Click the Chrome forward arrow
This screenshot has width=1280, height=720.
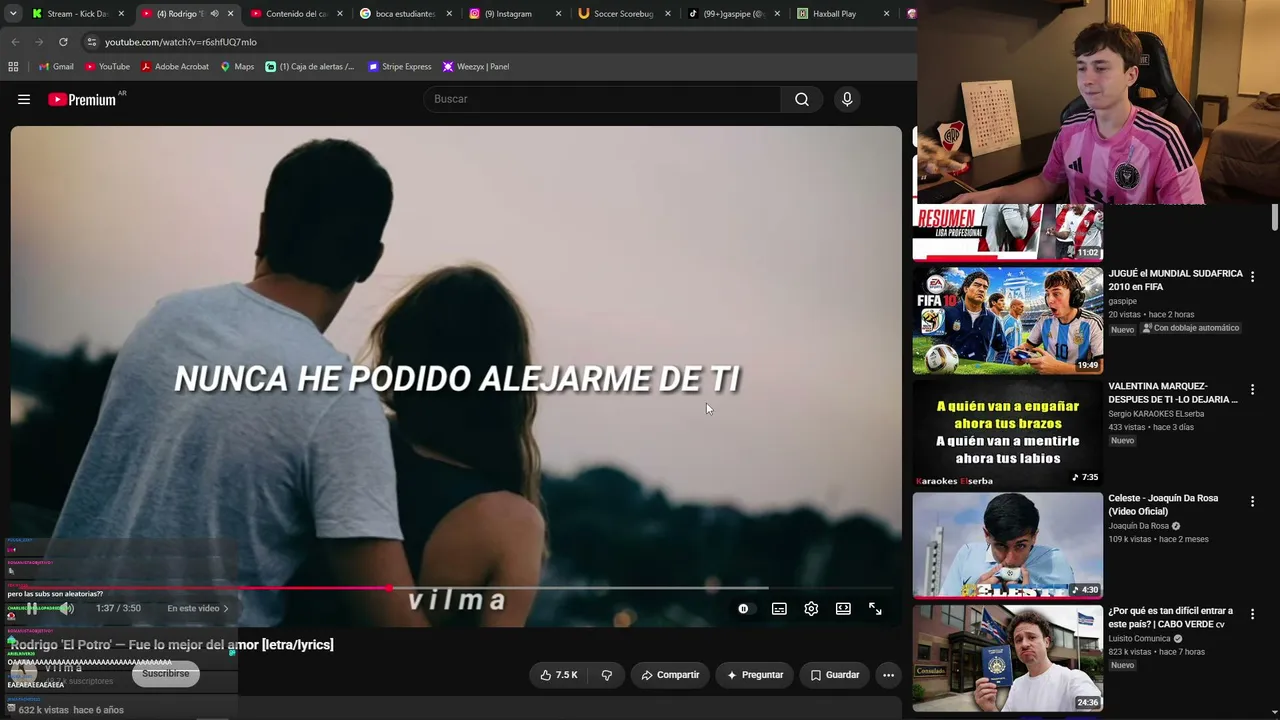pos(39,42)
